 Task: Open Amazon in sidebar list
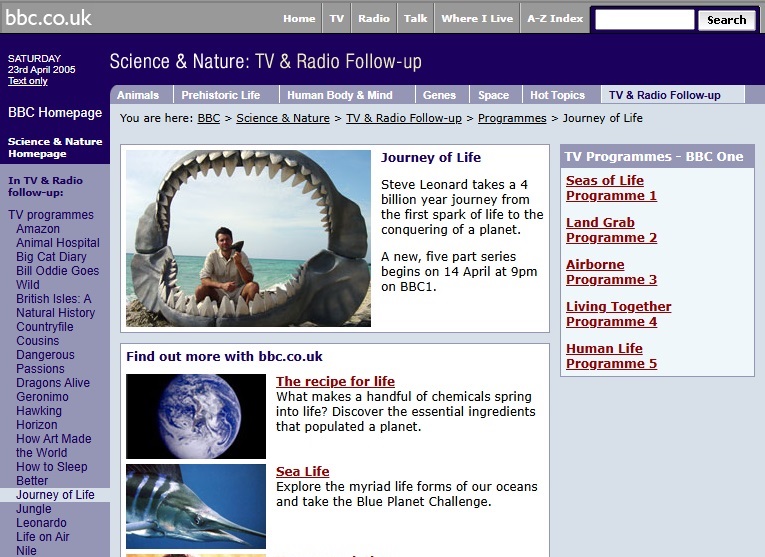38,229
